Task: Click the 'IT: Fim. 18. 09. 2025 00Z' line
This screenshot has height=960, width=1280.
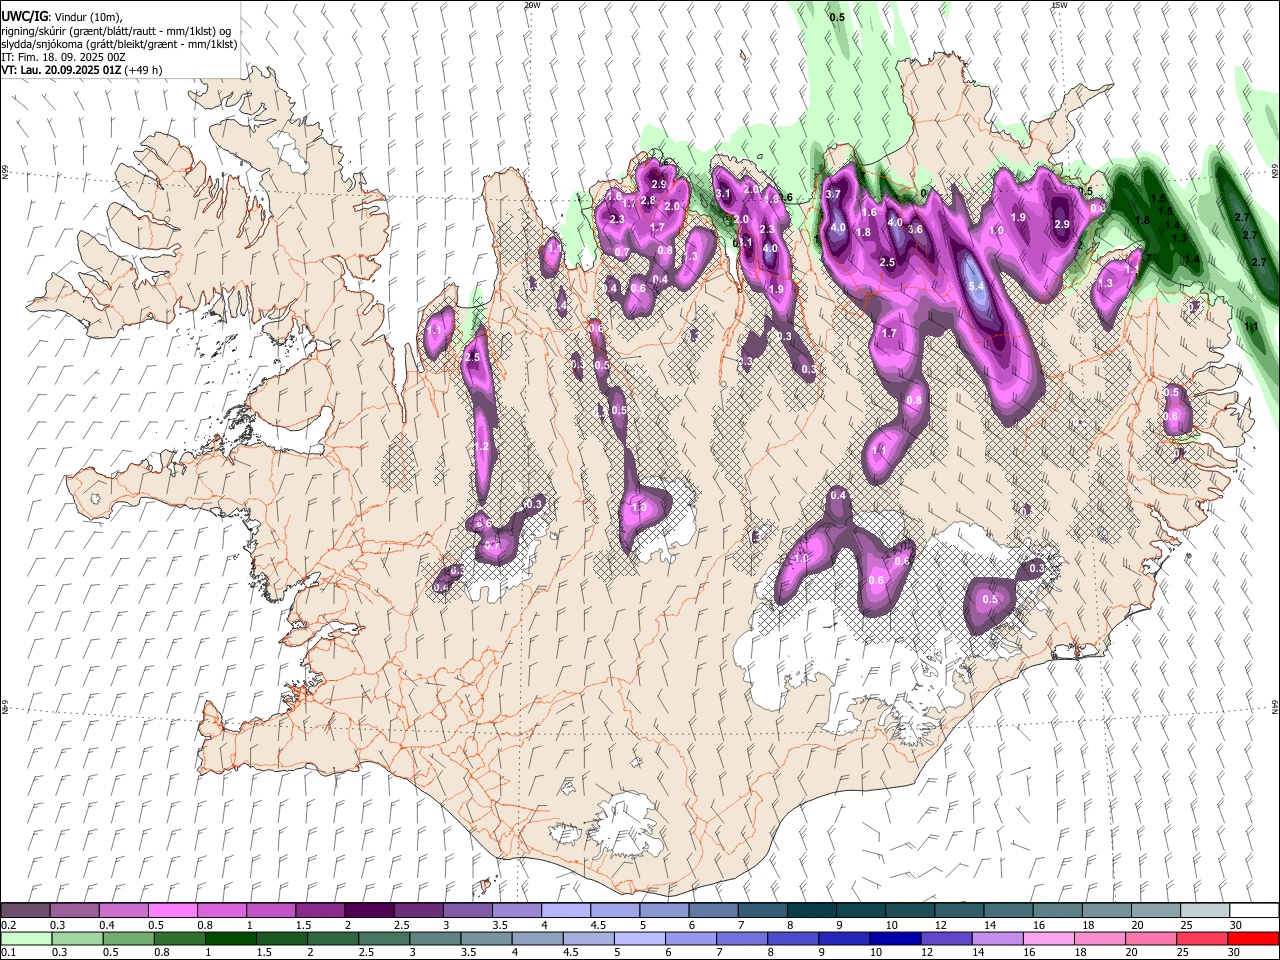Action: 63,57
